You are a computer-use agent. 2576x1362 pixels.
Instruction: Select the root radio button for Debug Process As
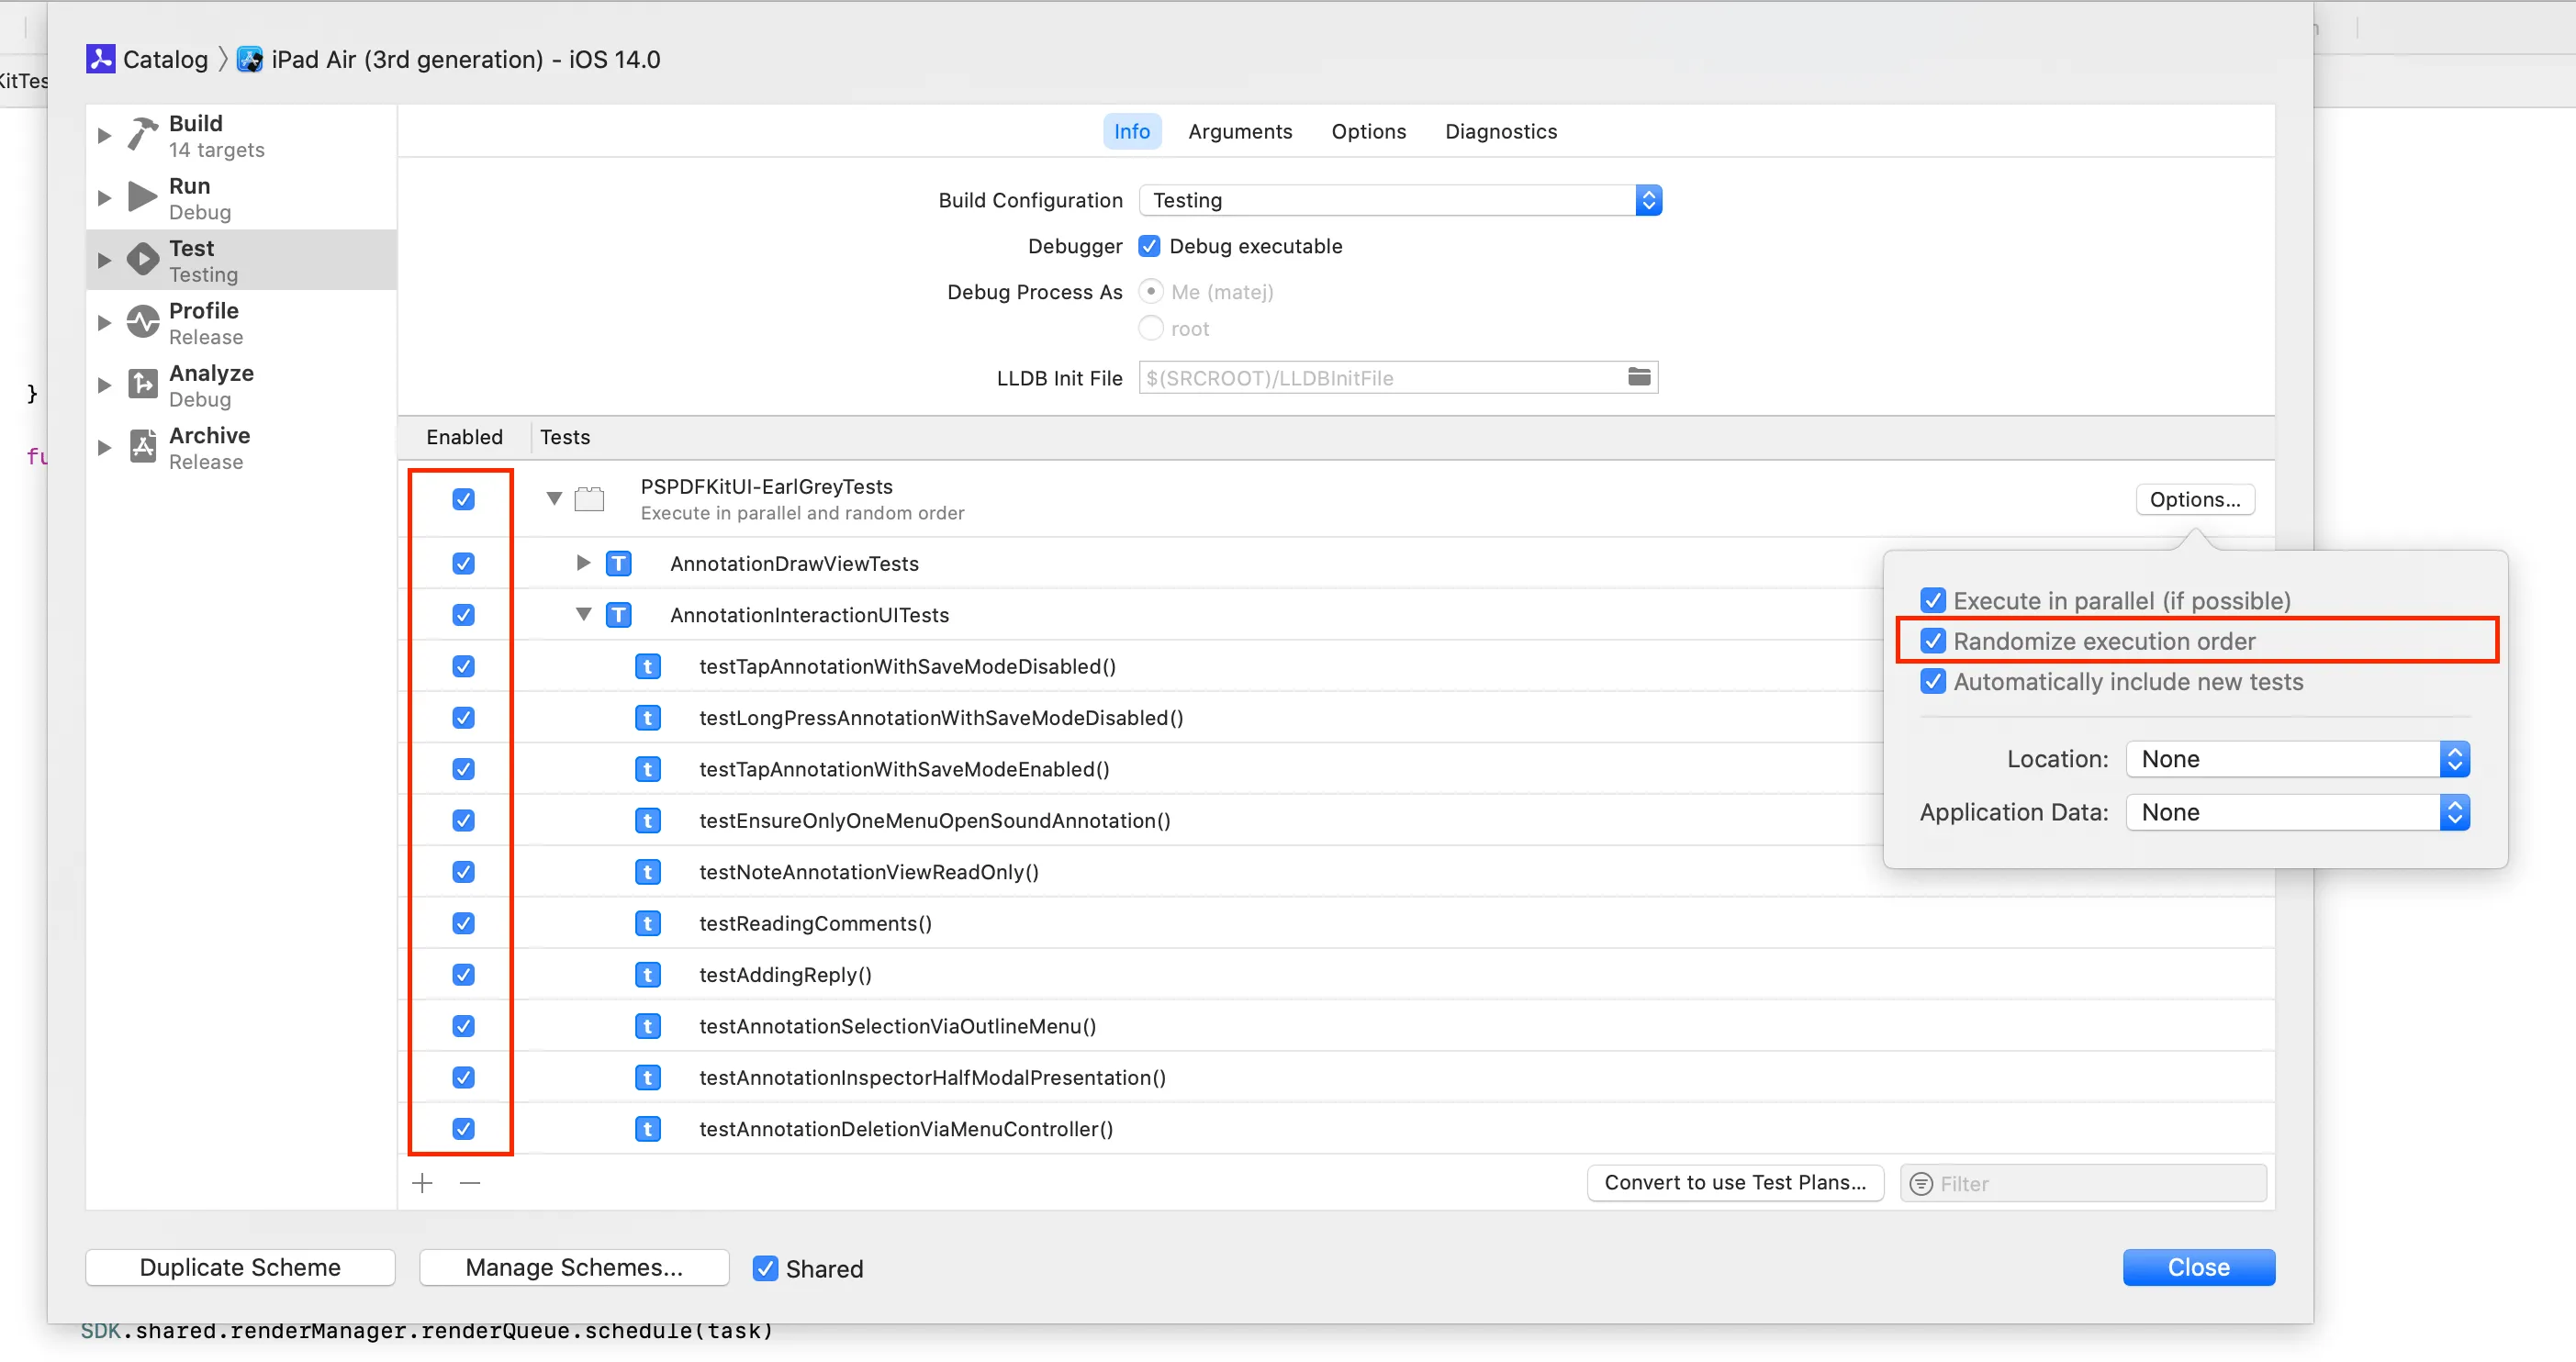pyautogui.click(x=1150, y=328)
